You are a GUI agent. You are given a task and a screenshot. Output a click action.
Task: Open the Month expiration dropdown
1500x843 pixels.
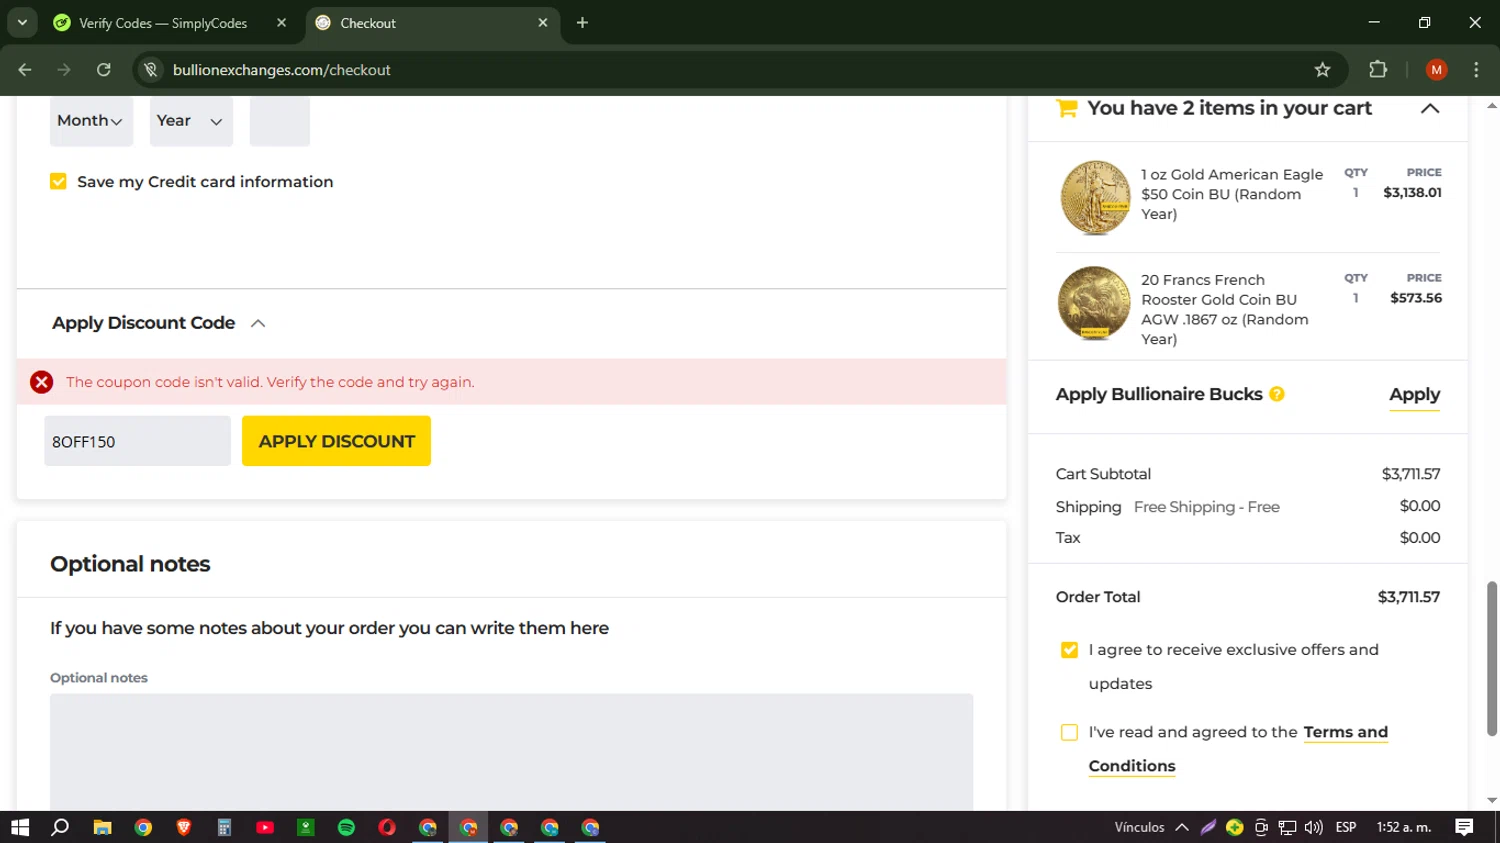[x=91, y=121]
